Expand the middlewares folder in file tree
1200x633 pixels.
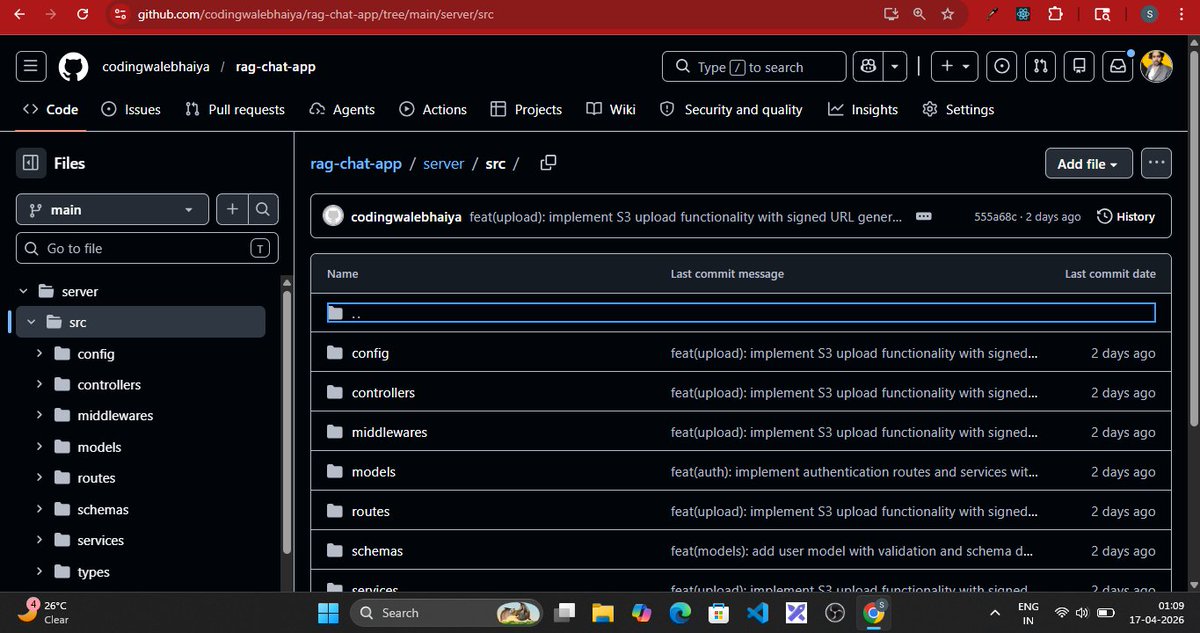pyautogui.click(x=39, y=416)
